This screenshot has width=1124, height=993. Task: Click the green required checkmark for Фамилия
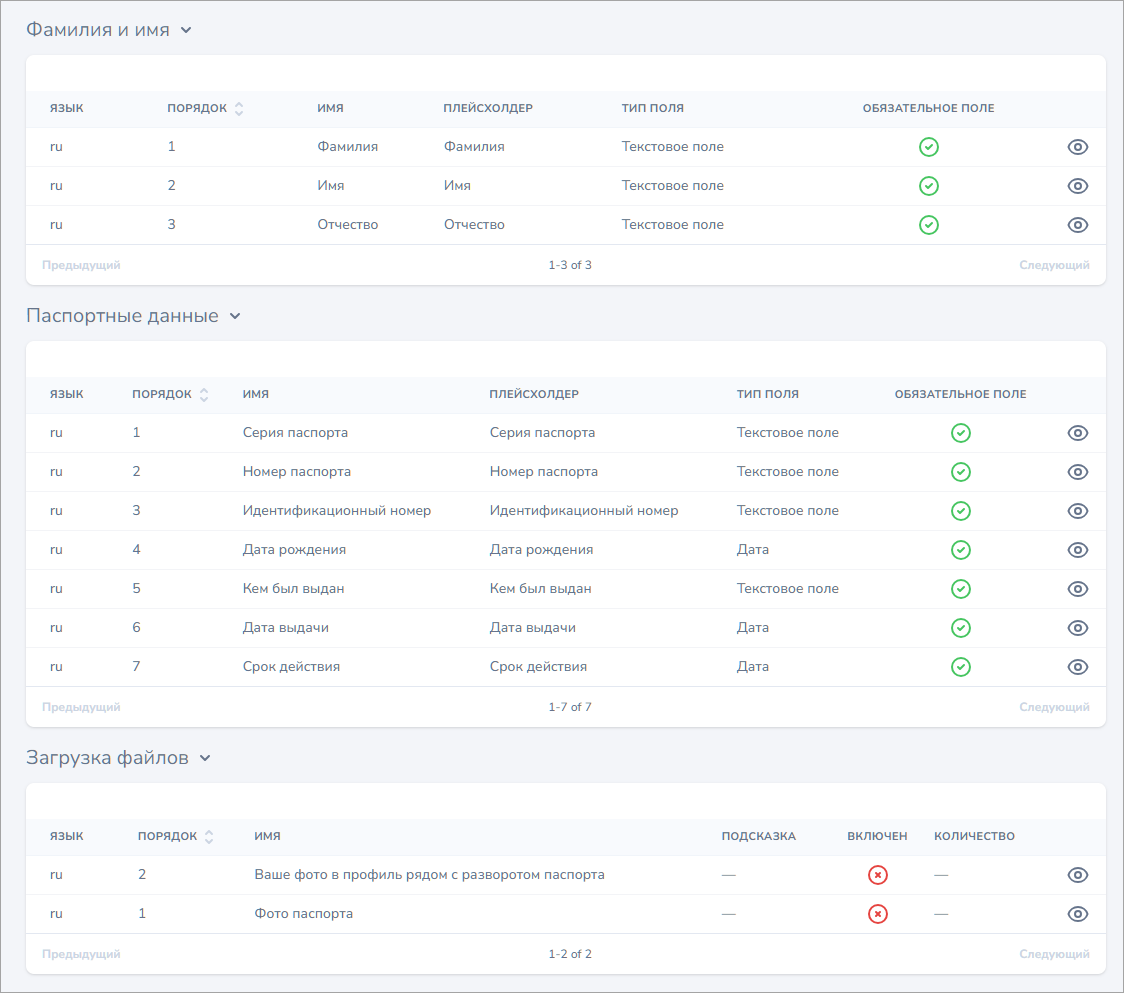(x=929, y=147)
